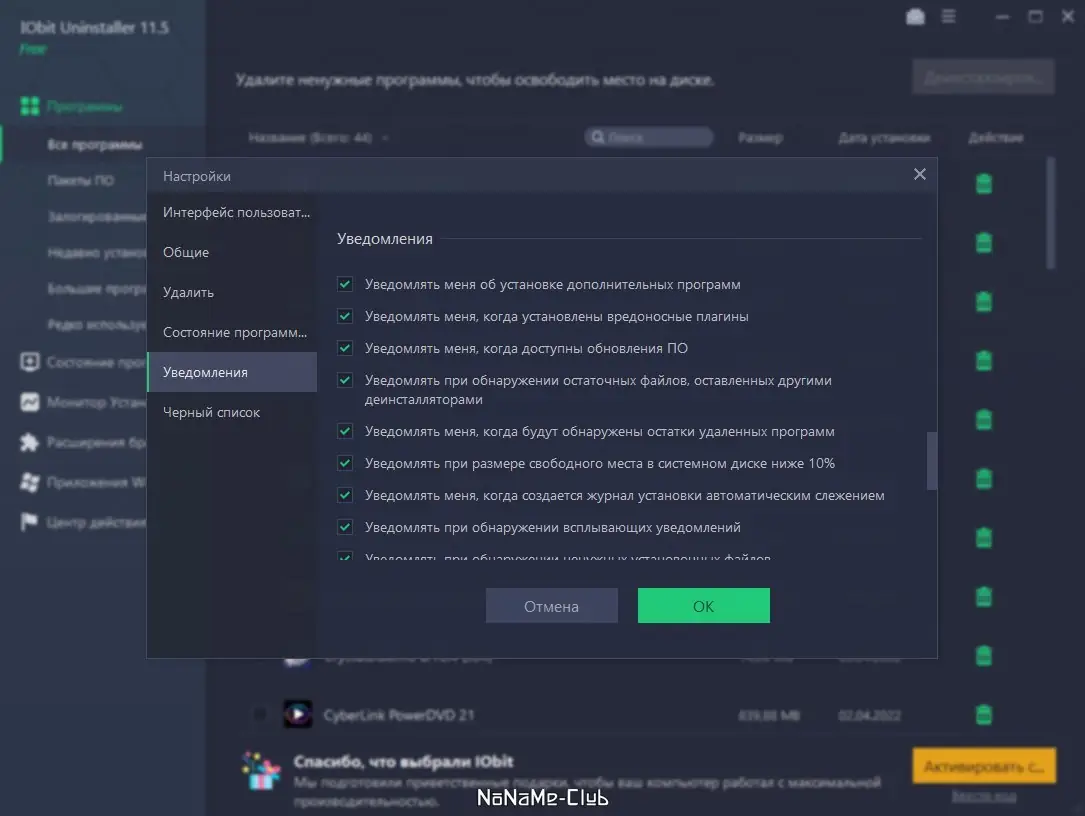
Task: Click the Программы grid icon in sidebar
Action: 30,106
